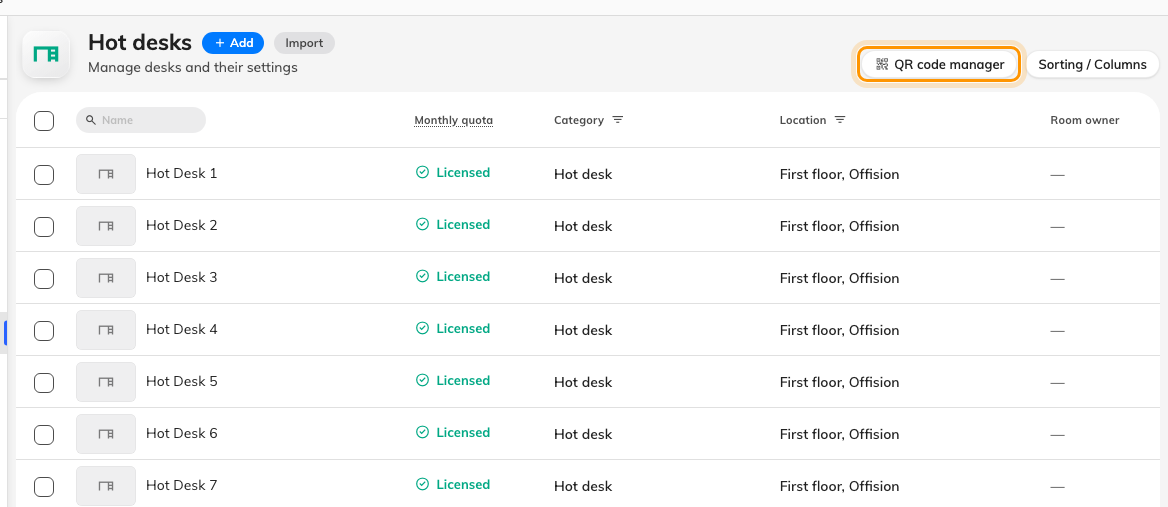The height and width of the screenshot is (507, 1168).
Task: Open the Hot Desk 7 name
Action: [x=182, y=485]
